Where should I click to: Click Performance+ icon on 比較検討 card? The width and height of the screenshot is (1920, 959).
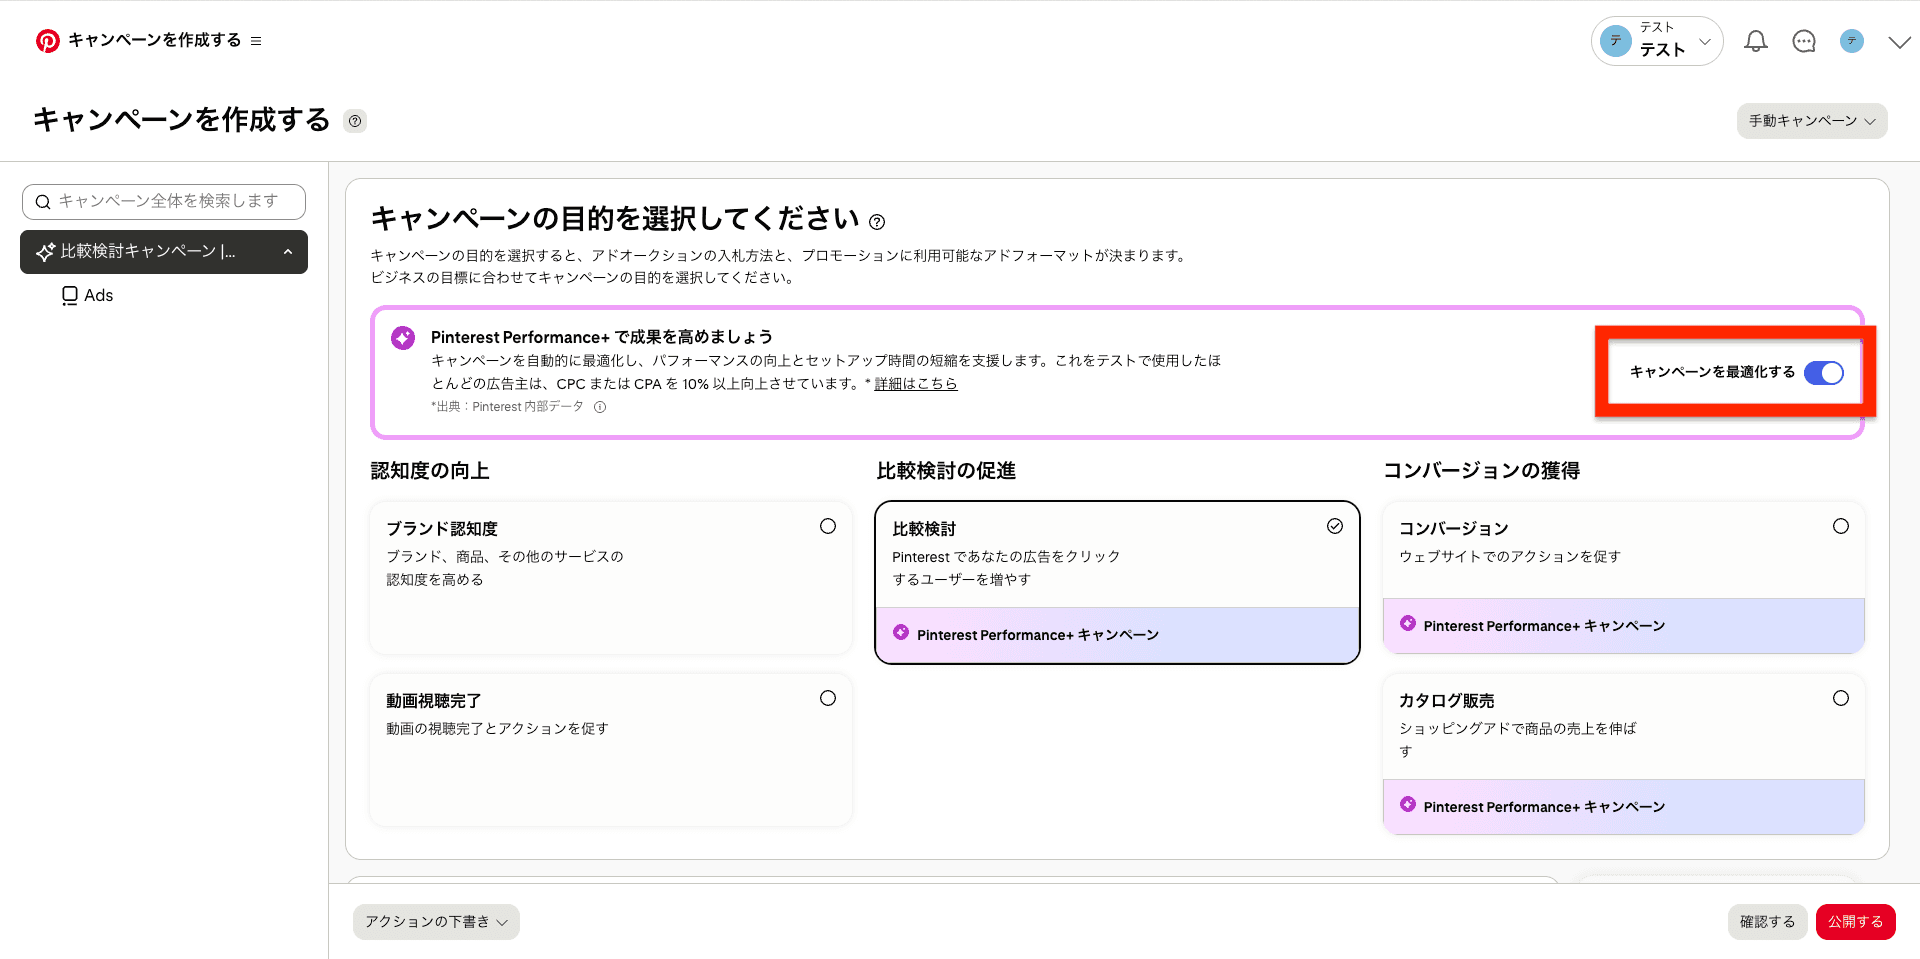901,632
